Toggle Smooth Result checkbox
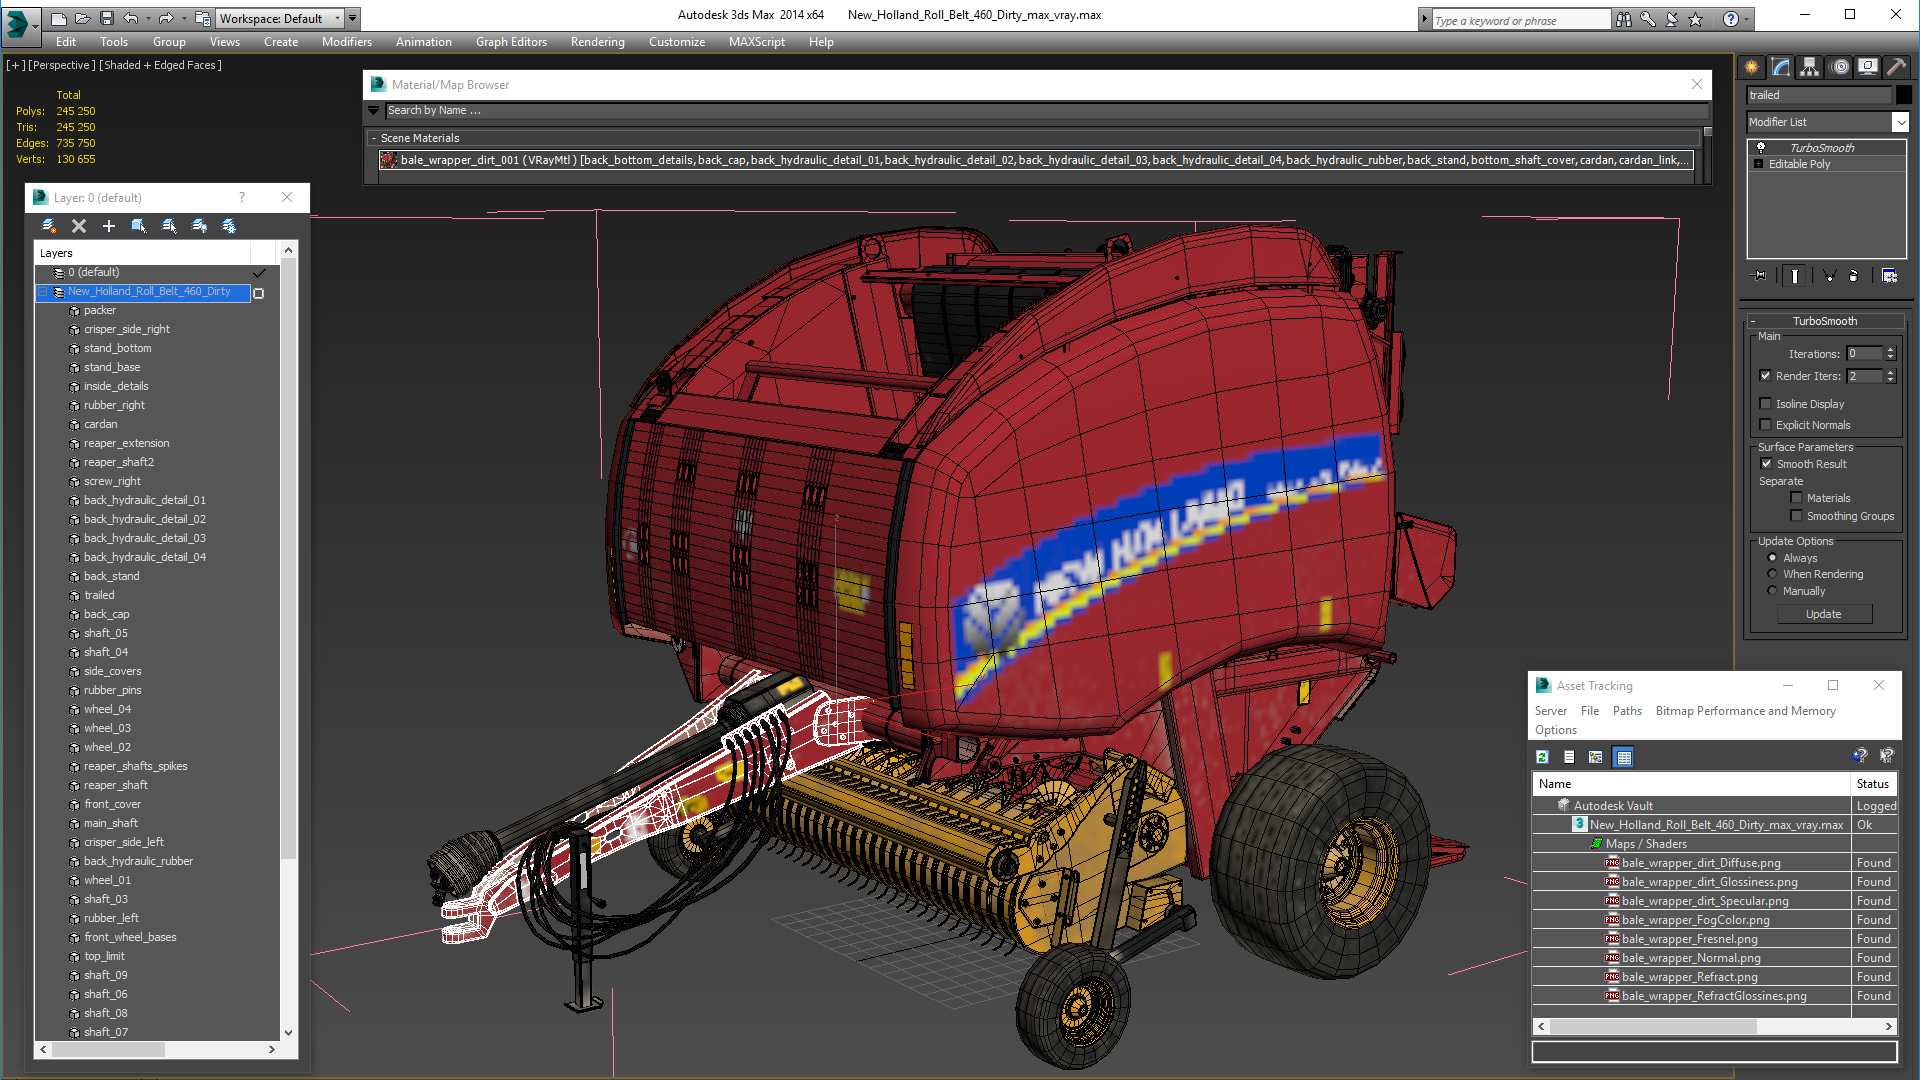This screenshot has height=1080, width=1920. tap(1766, 464)
